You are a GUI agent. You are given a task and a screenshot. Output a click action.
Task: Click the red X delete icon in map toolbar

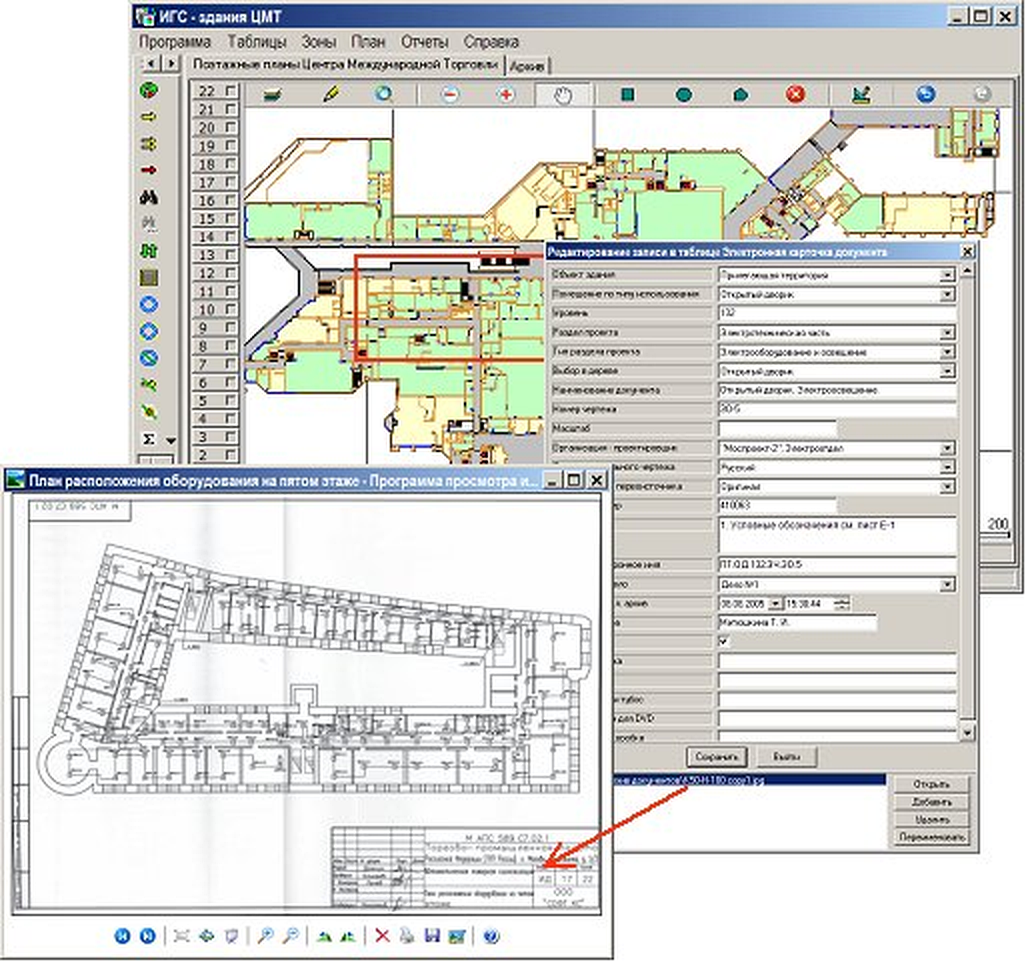794,94
